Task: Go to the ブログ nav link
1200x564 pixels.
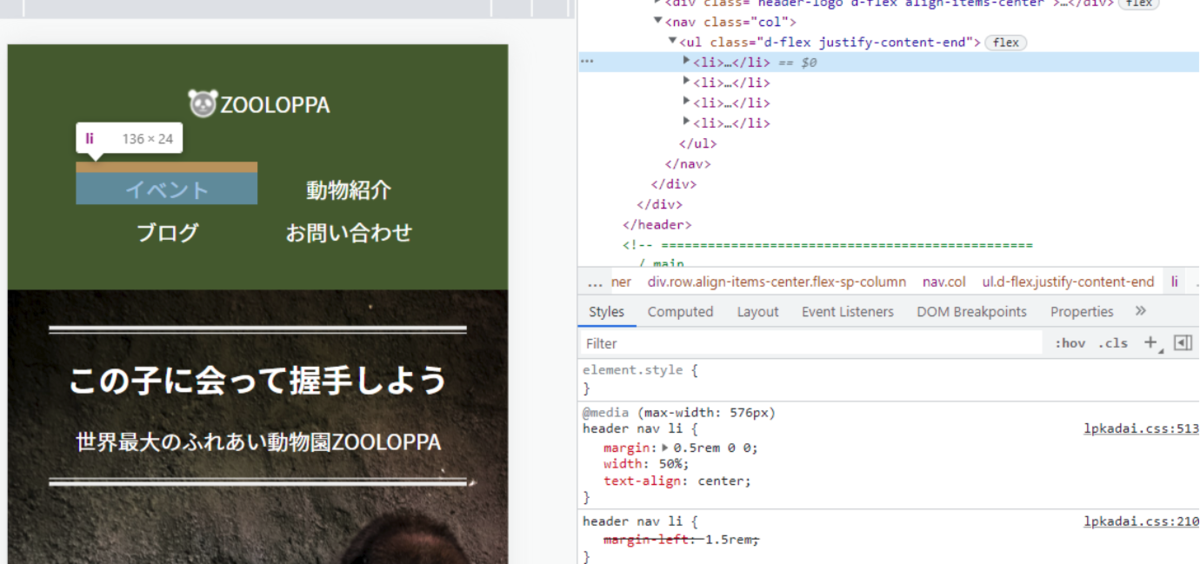Action: [x=167, y=233]
